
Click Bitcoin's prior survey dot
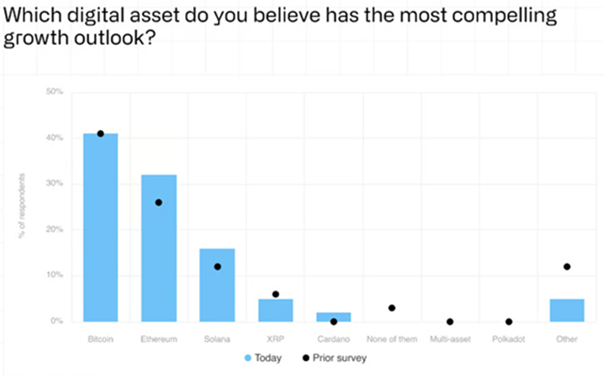coord(100,134)
